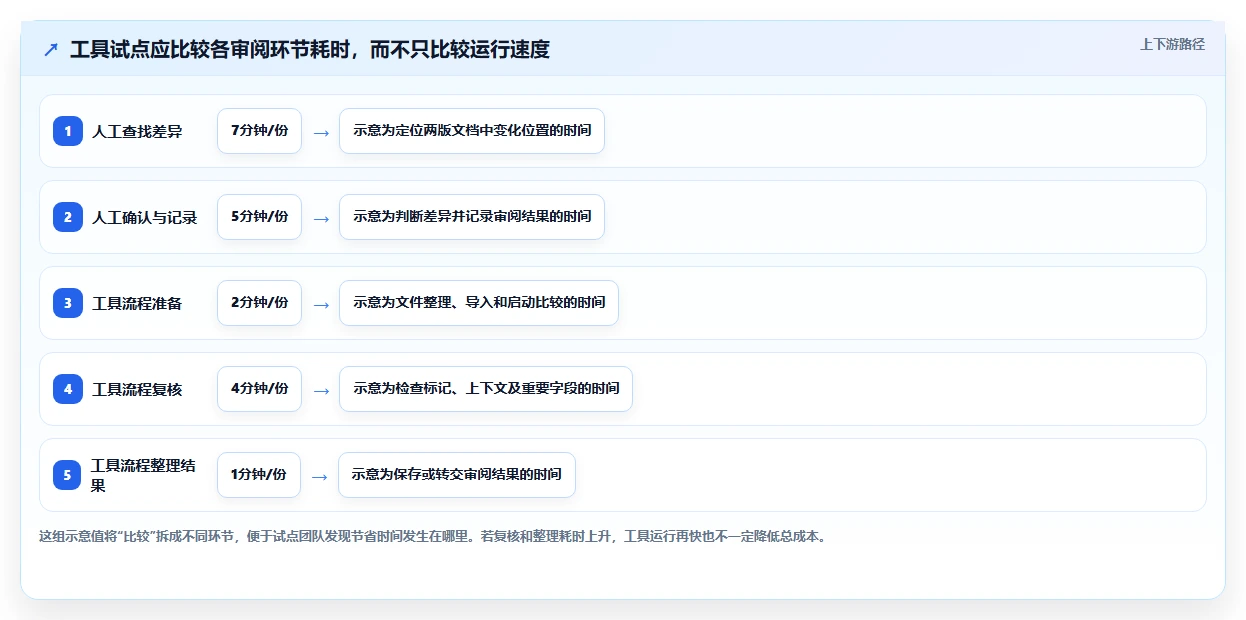Viewport: 1246px width, 620px height.
Task: Click the arrow after 5分钟/份
Action: [x=320, y=218]
